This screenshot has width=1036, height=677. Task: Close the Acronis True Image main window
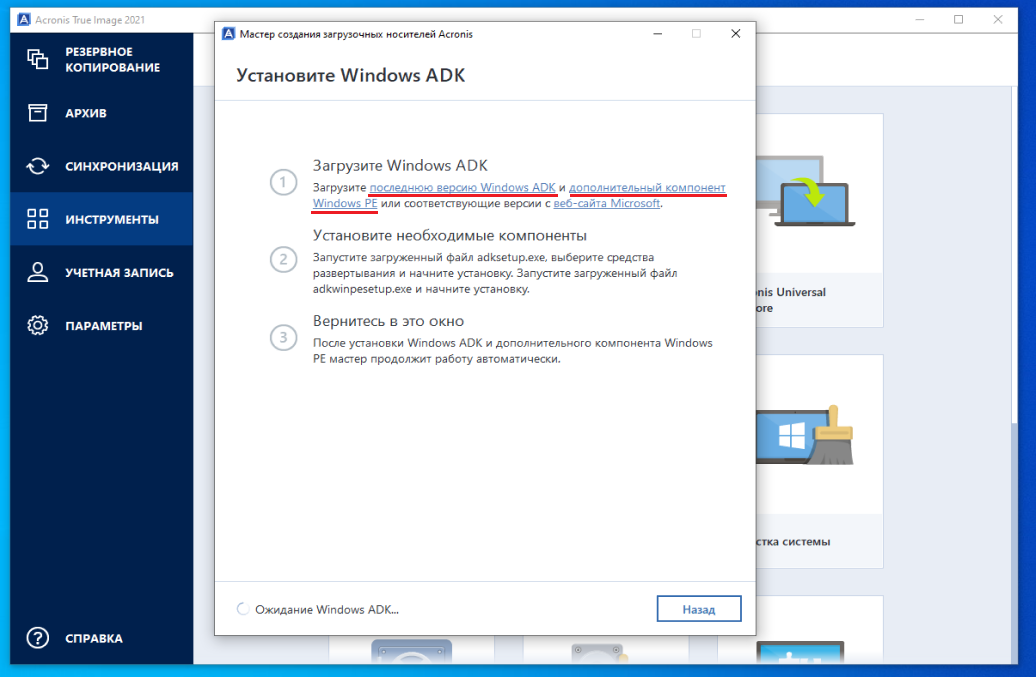pos(998,20)
